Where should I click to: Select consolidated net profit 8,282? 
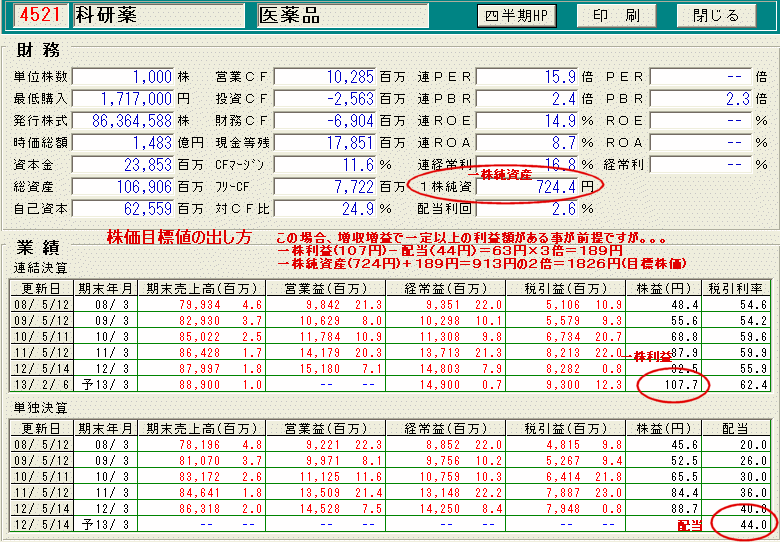tap(566, 368)
